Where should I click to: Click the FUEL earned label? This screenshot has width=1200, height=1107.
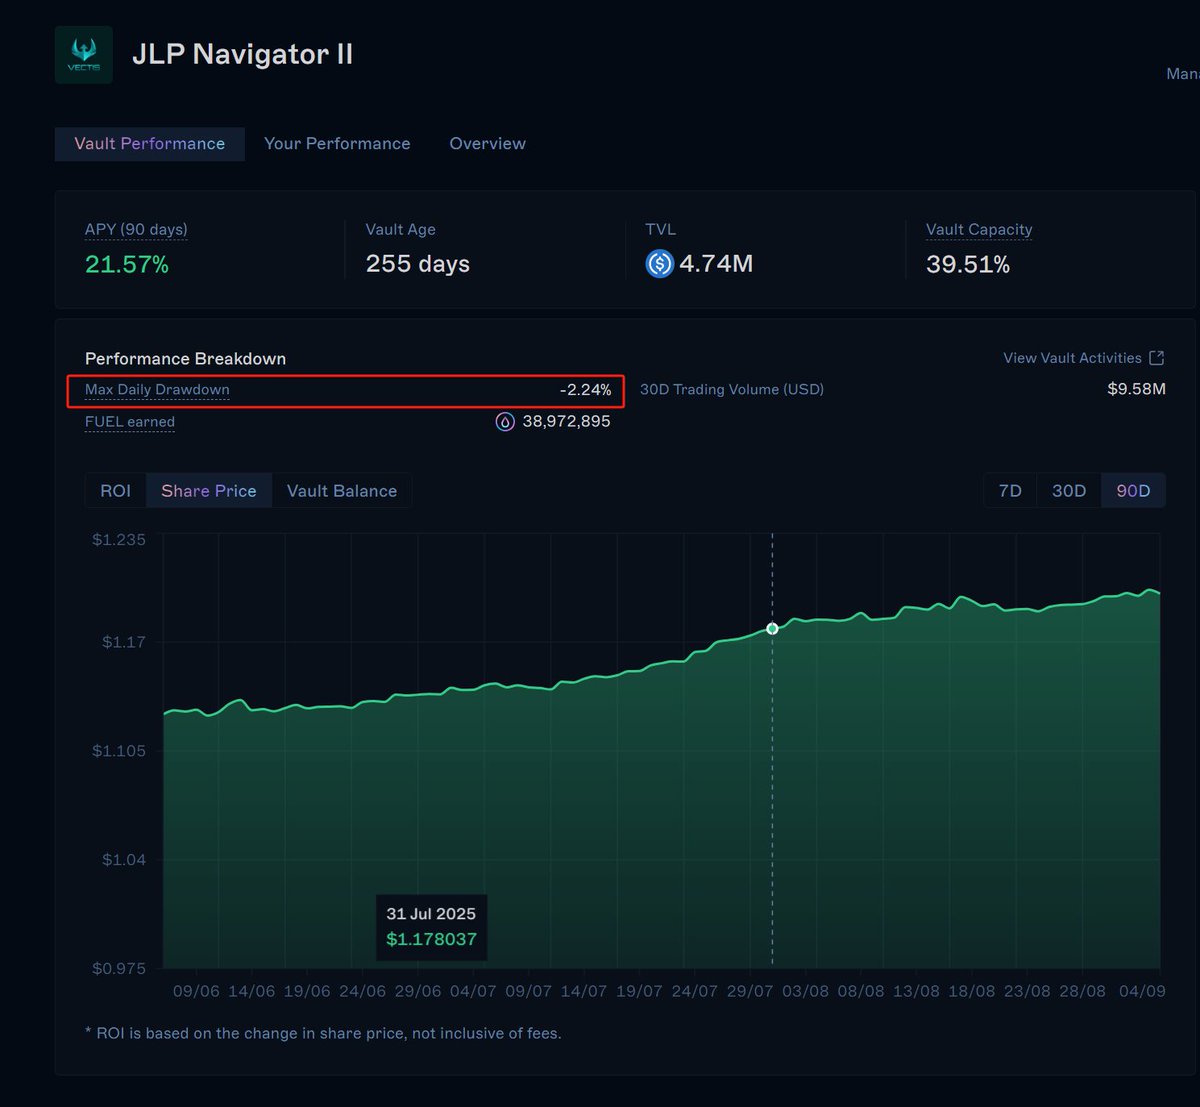pyautogui.click(x=130, y=422)
